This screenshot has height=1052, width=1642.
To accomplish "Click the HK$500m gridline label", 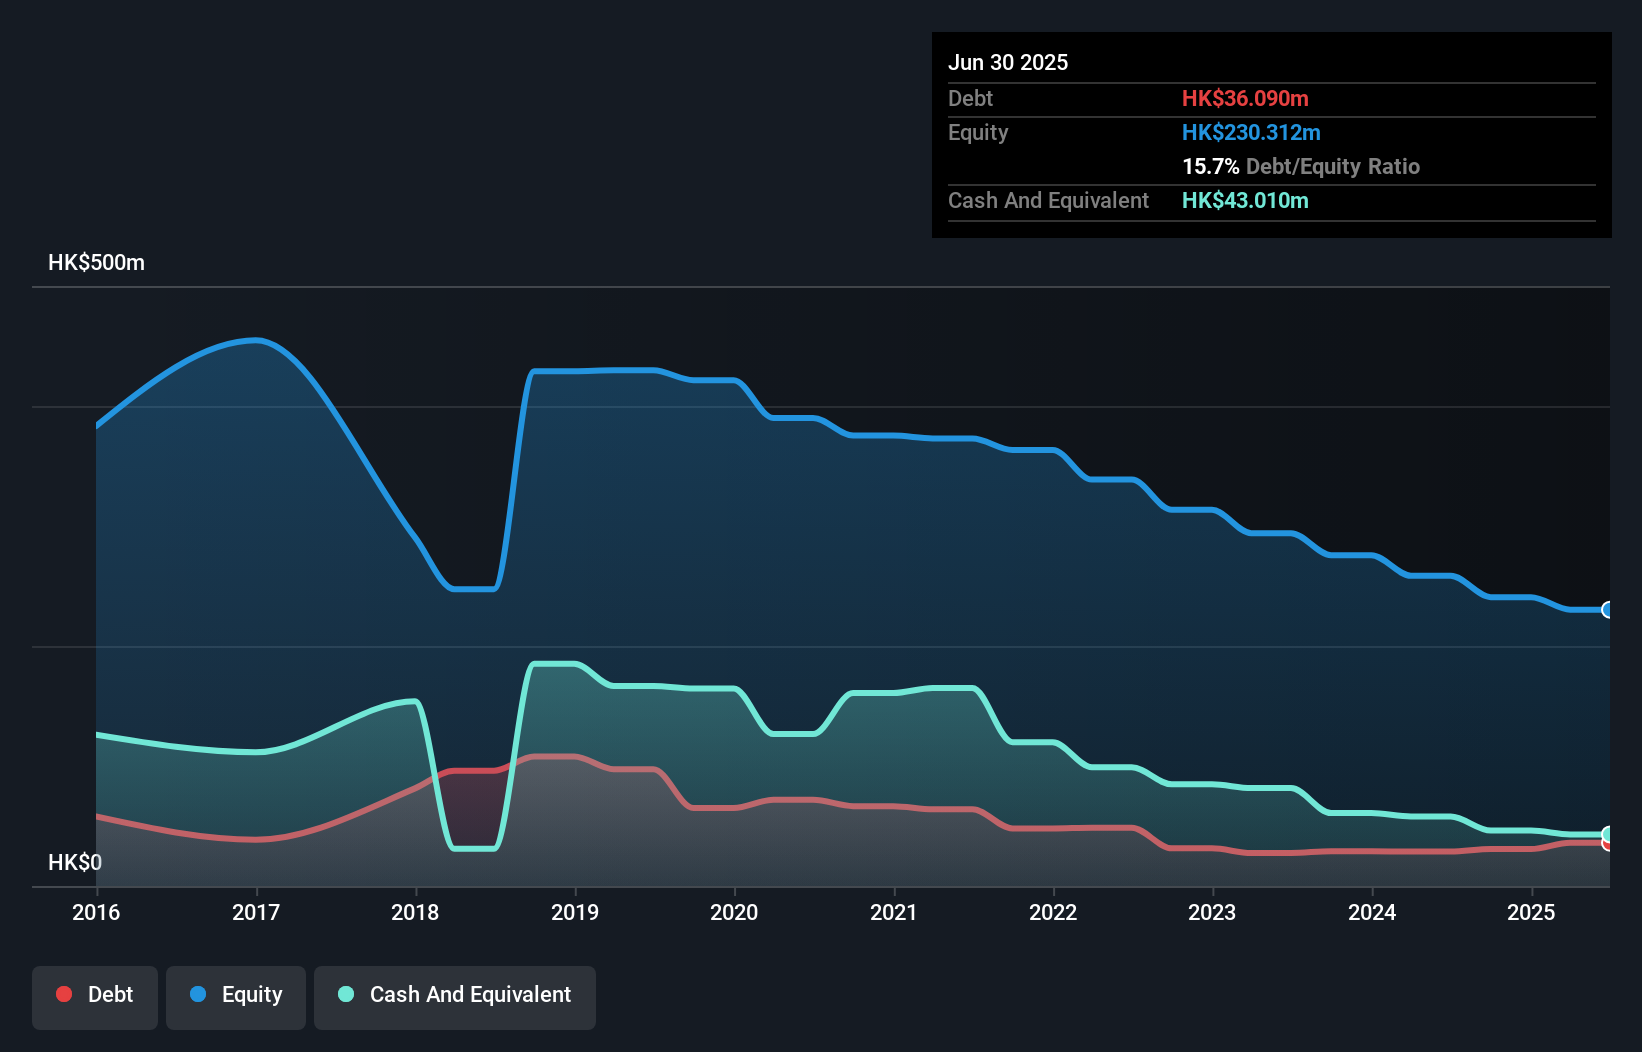I will (96, 262).
